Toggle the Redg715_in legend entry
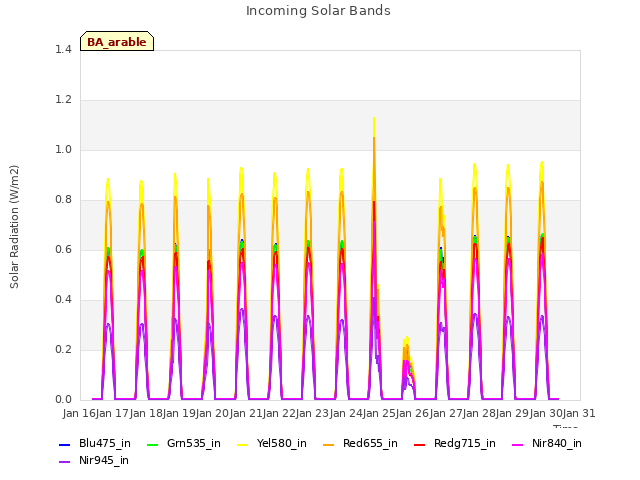 click(455, 444)
